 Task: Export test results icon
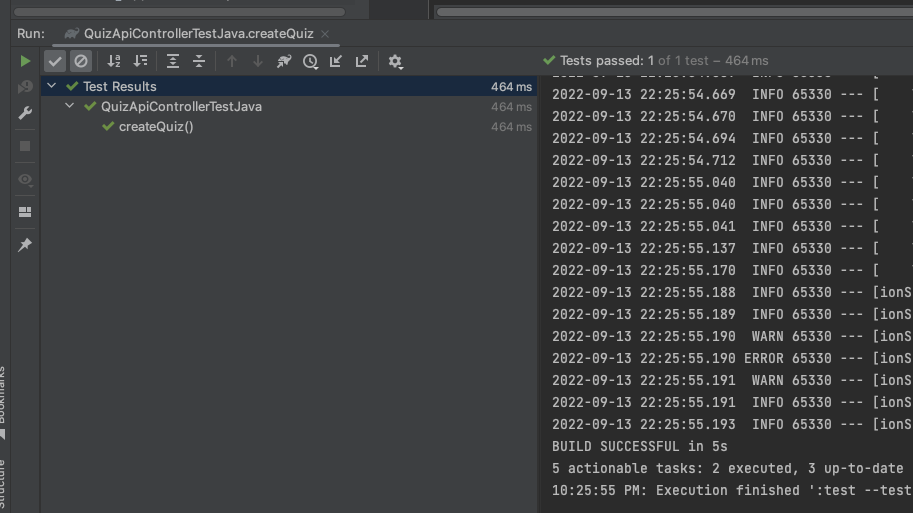click(362, 61)
